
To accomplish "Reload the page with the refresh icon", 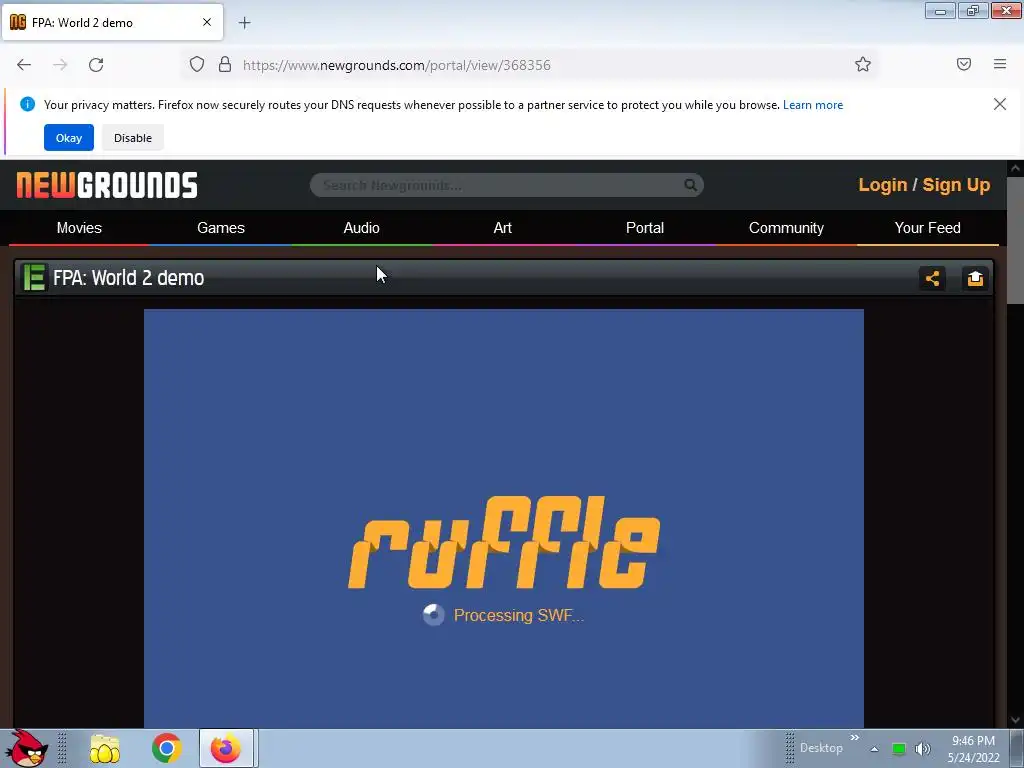I will (96, 65).
